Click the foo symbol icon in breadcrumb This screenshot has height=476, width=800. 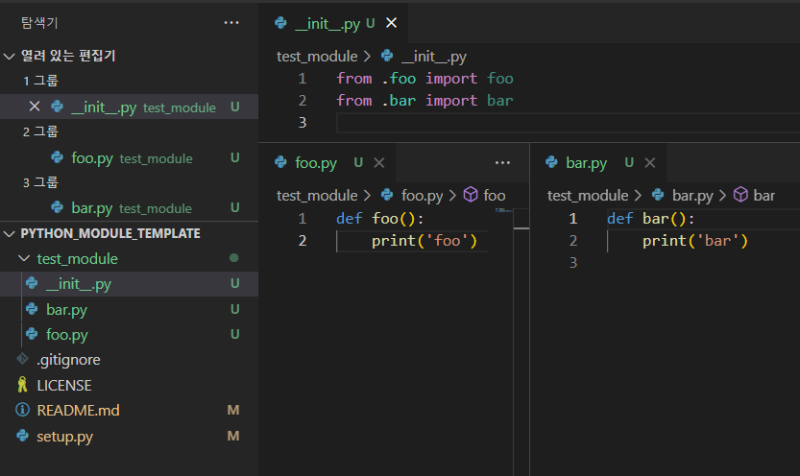[470, 196]
